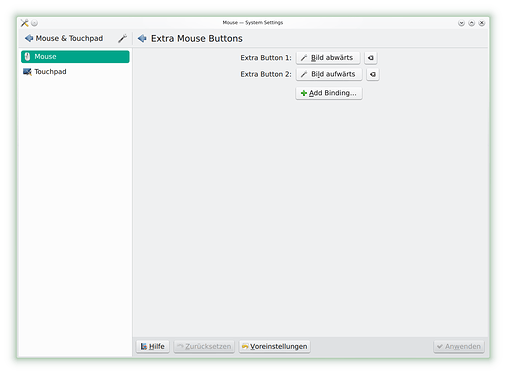Select Touchpad in the sidebar

tap(75, 72)
